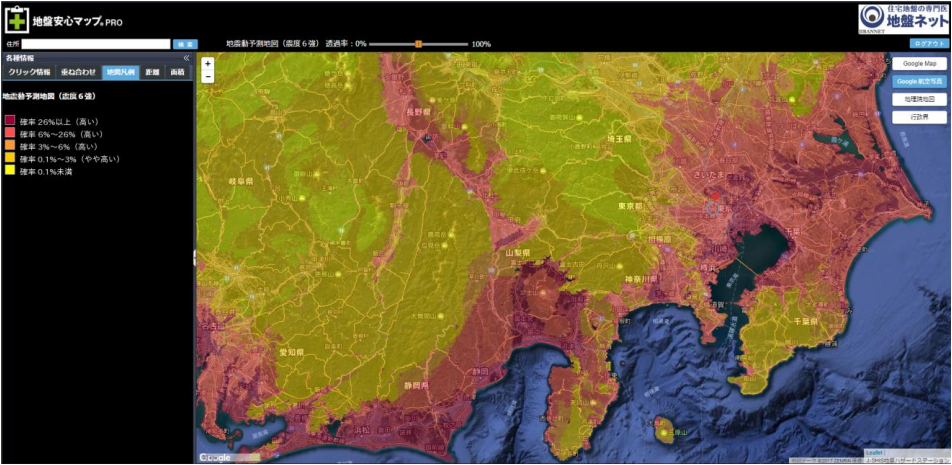The width and height of the screenshot is (952, 465).
Task: Zoom in the map with plus button
Action: click(207, 63)
